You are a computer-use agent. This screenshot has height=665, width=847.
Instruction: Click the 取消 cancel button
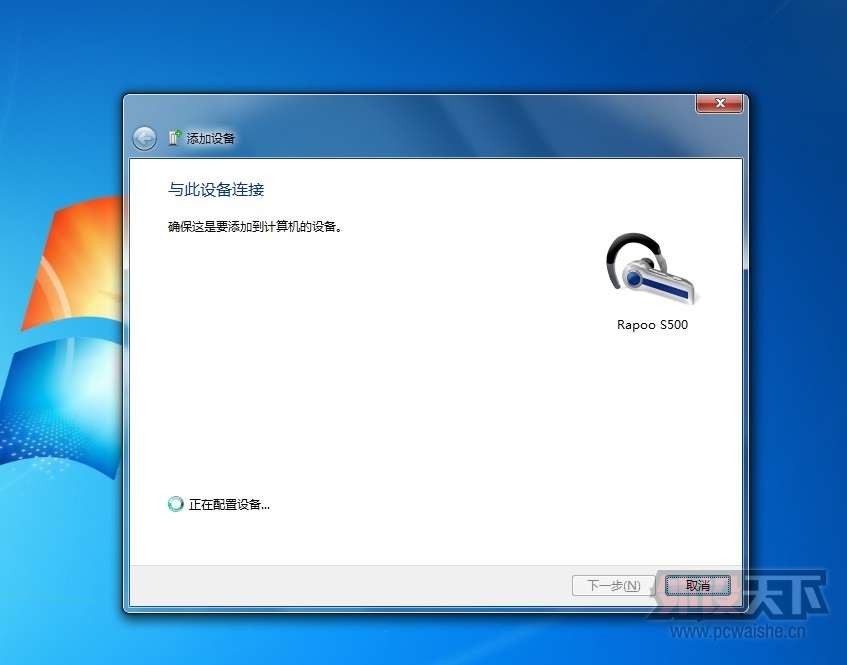pos(697,586)
